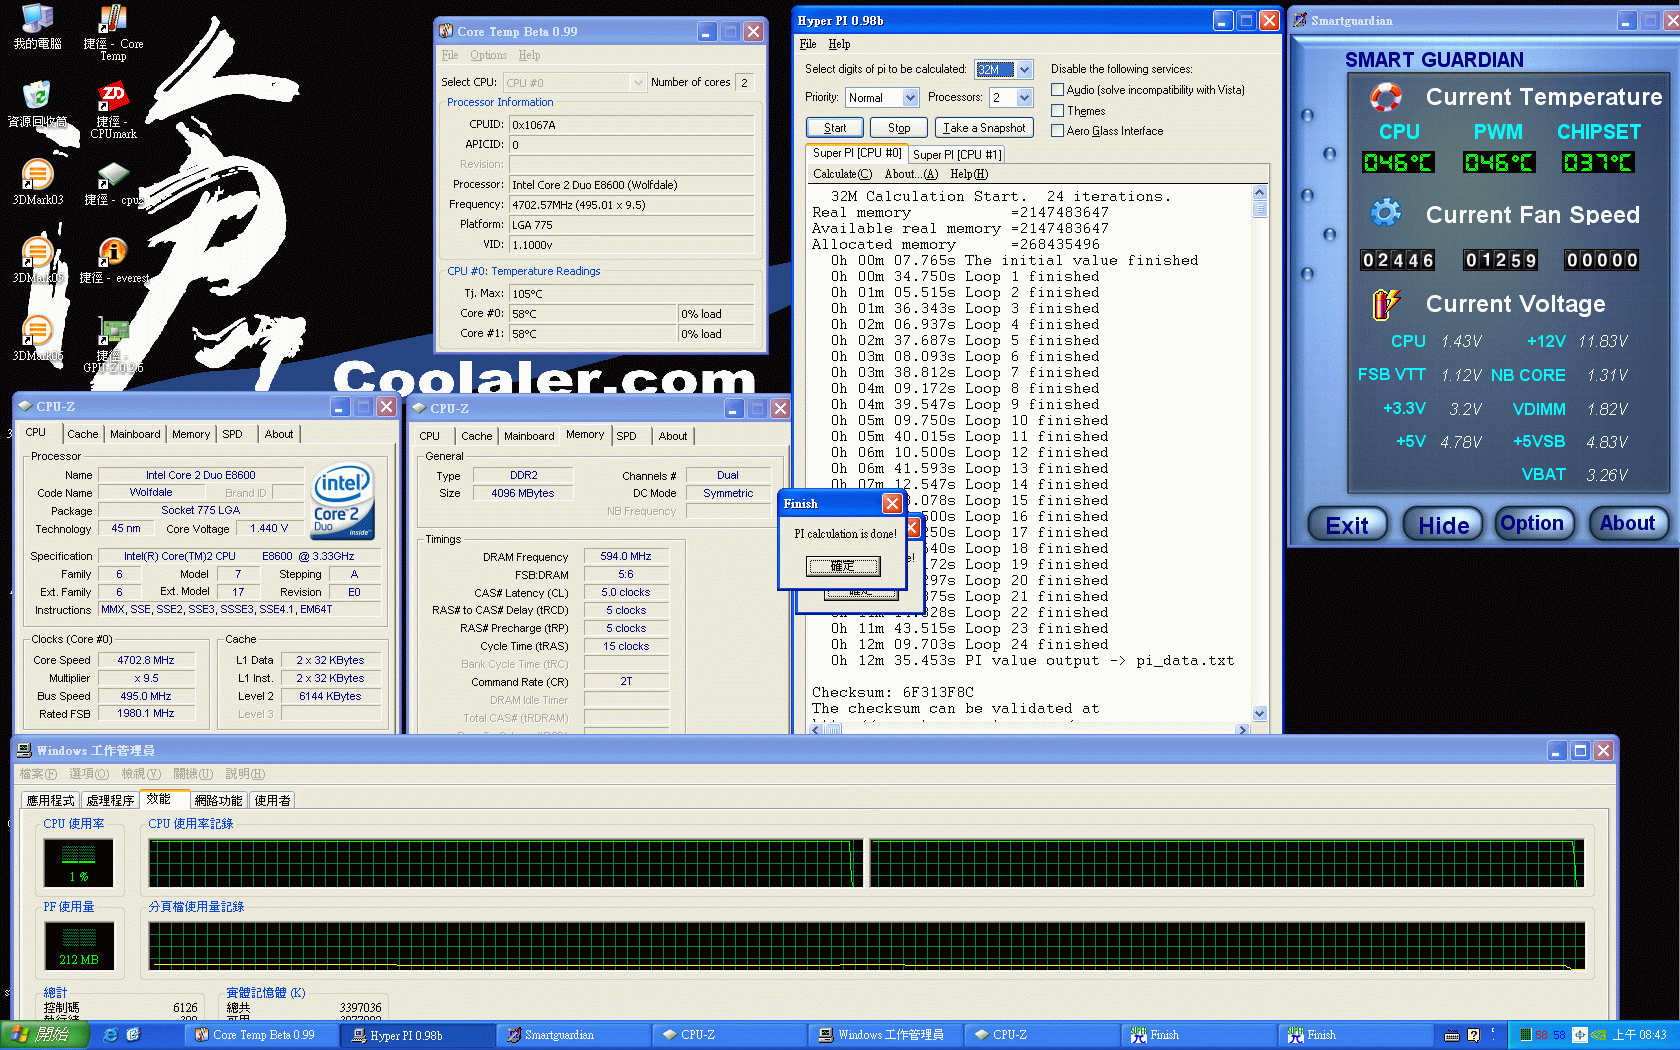Click the CPU usage gauge in Task Manager

tap(79, 863)
